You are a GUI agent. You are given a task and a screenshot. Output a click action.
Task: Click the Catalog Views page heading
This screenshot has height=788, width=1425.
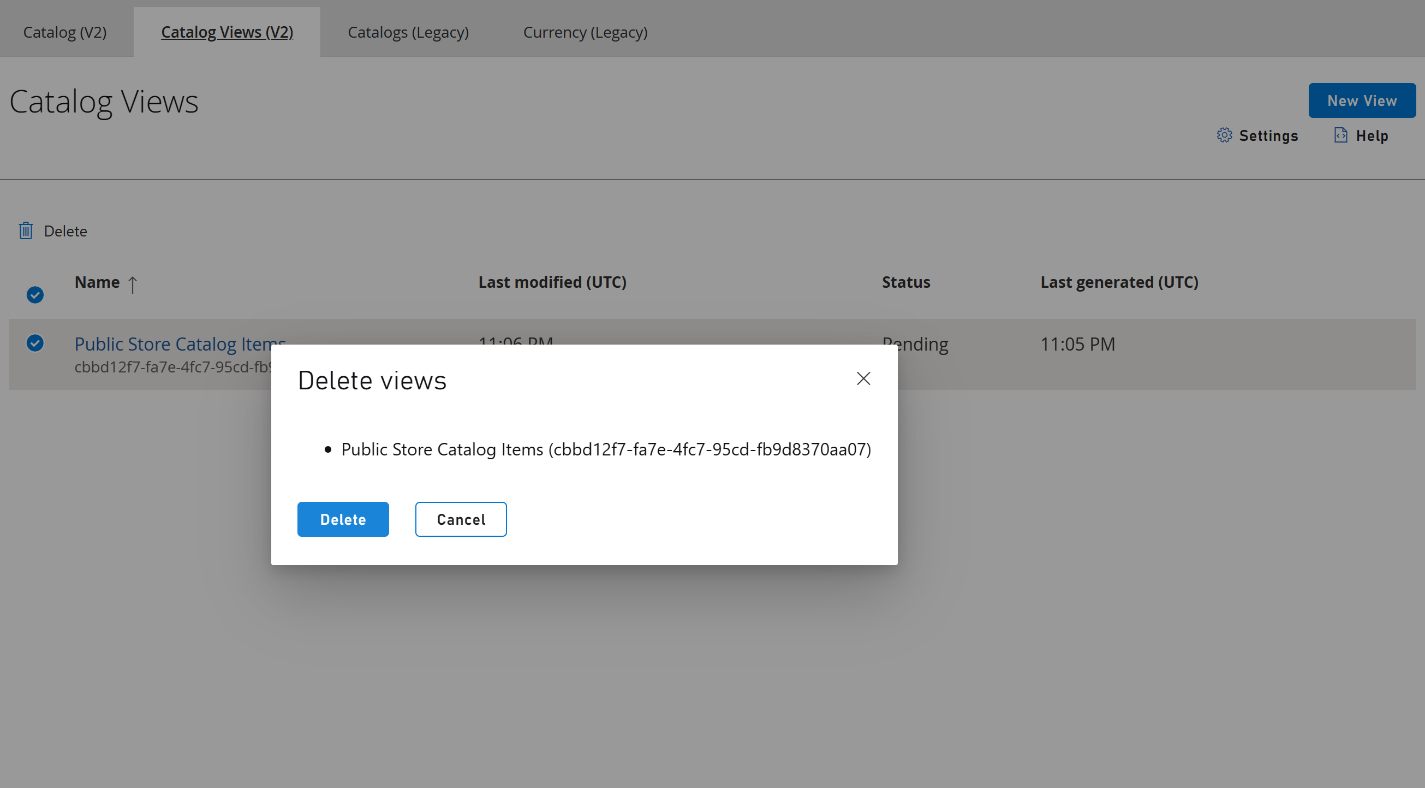[x=104, y=102]
